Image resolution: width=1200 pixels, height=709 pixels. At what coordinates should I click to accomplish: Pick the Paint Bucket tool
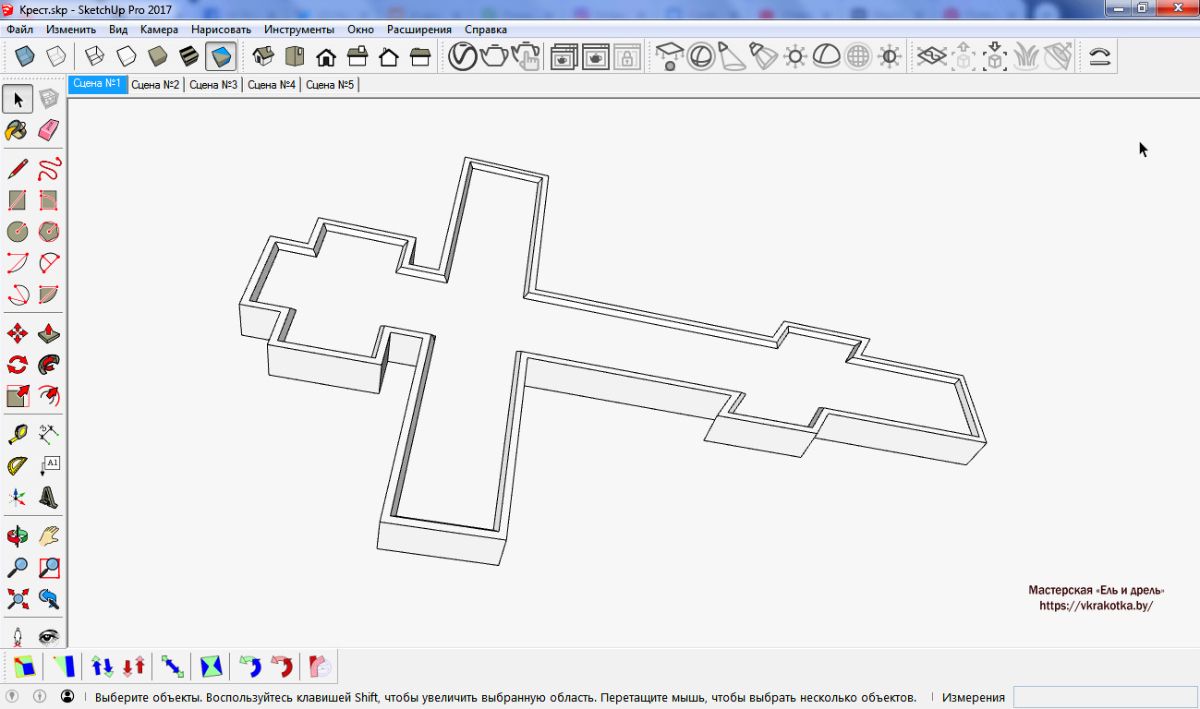[17, 130]
